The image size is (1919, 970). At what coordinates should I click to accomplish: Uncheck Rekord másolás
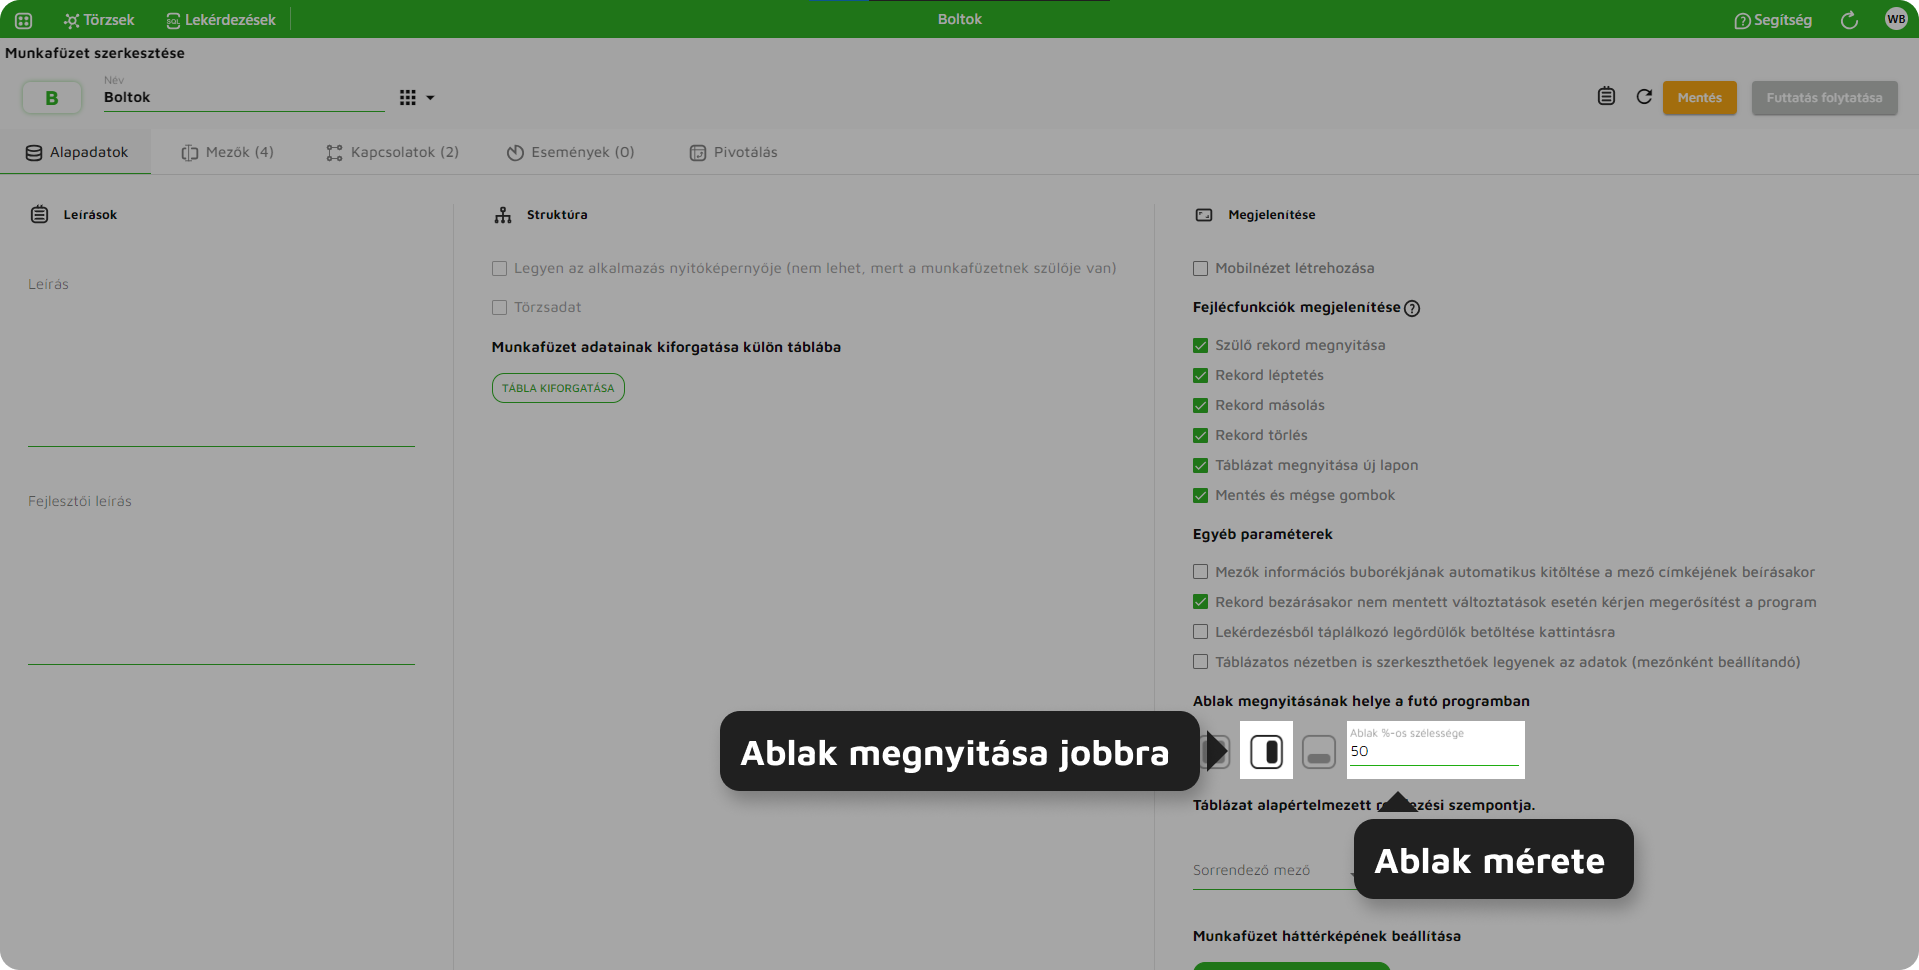point(1200,405)
